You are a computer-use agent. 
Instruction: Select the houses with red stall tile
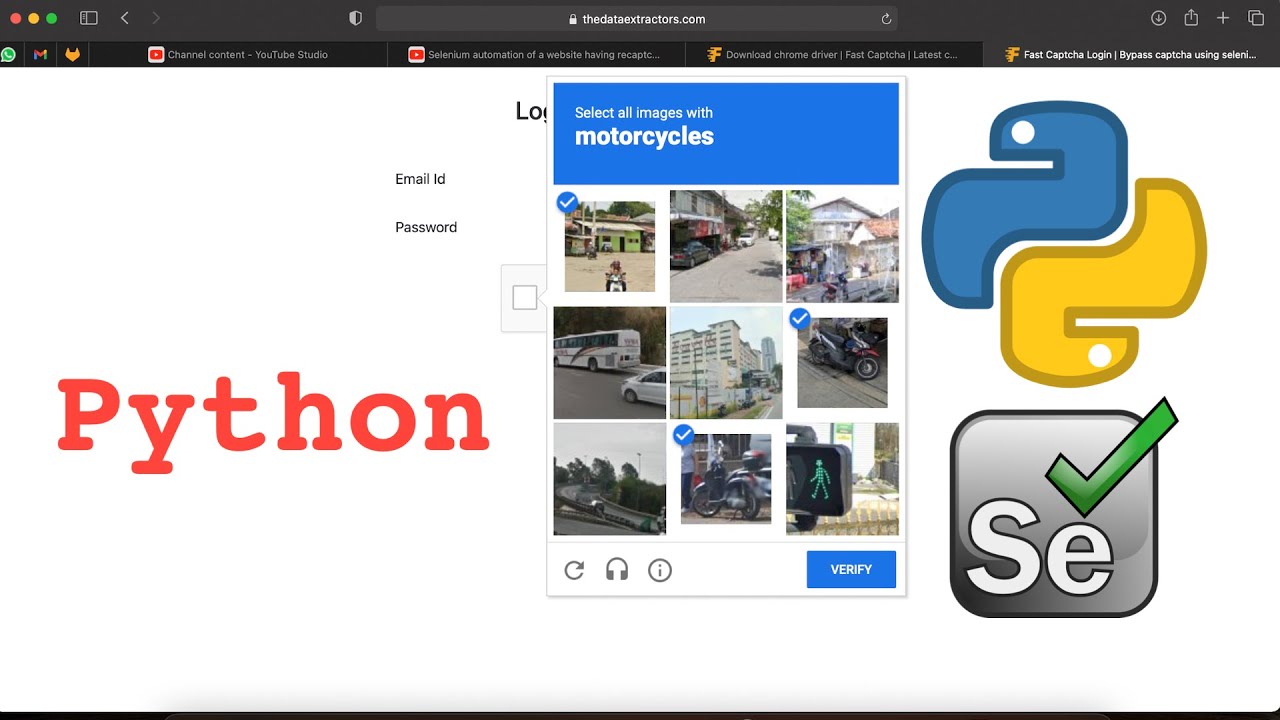coord(842,246)
